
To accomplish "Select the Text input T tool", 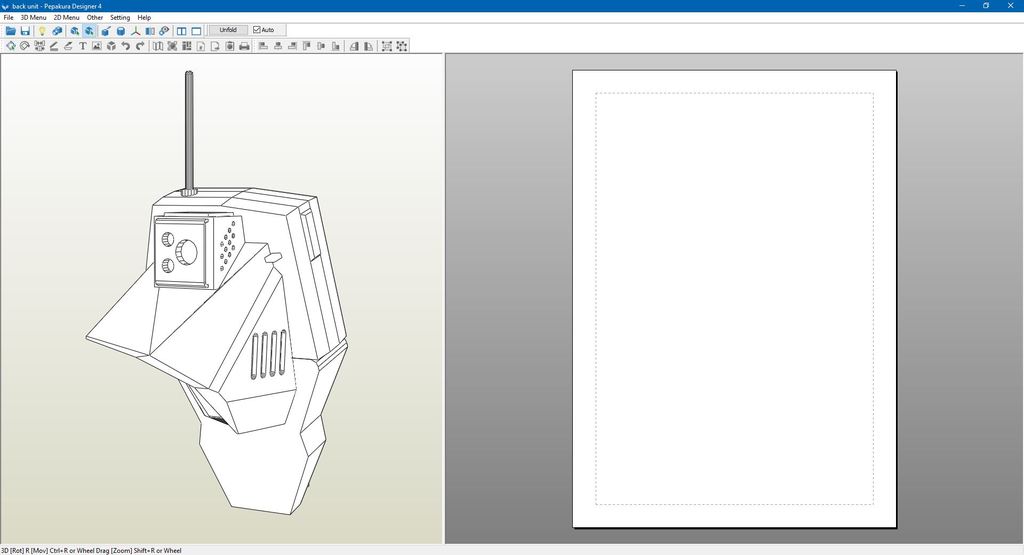I will [82, 46].
